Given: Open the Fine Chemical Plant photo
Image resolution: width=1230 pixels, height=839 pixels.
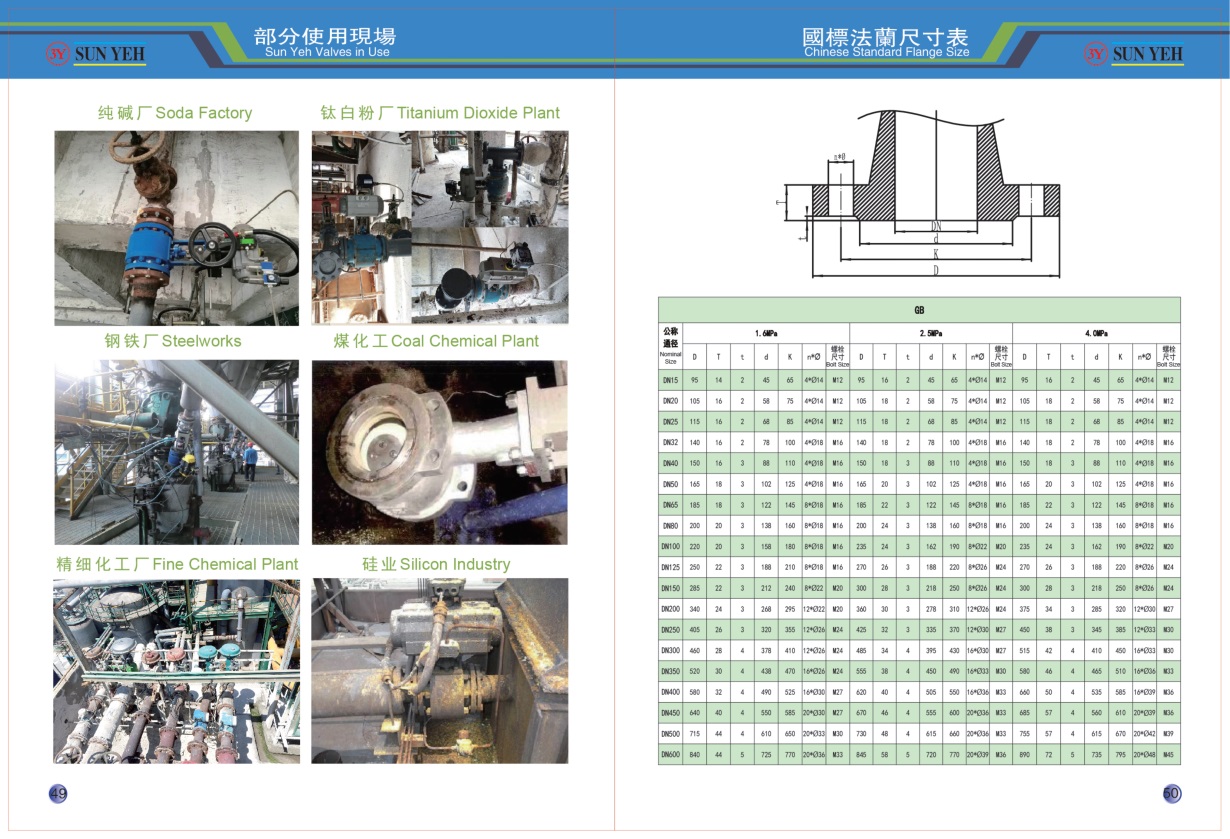Looking at the screenshot, I should click(176, 671).
